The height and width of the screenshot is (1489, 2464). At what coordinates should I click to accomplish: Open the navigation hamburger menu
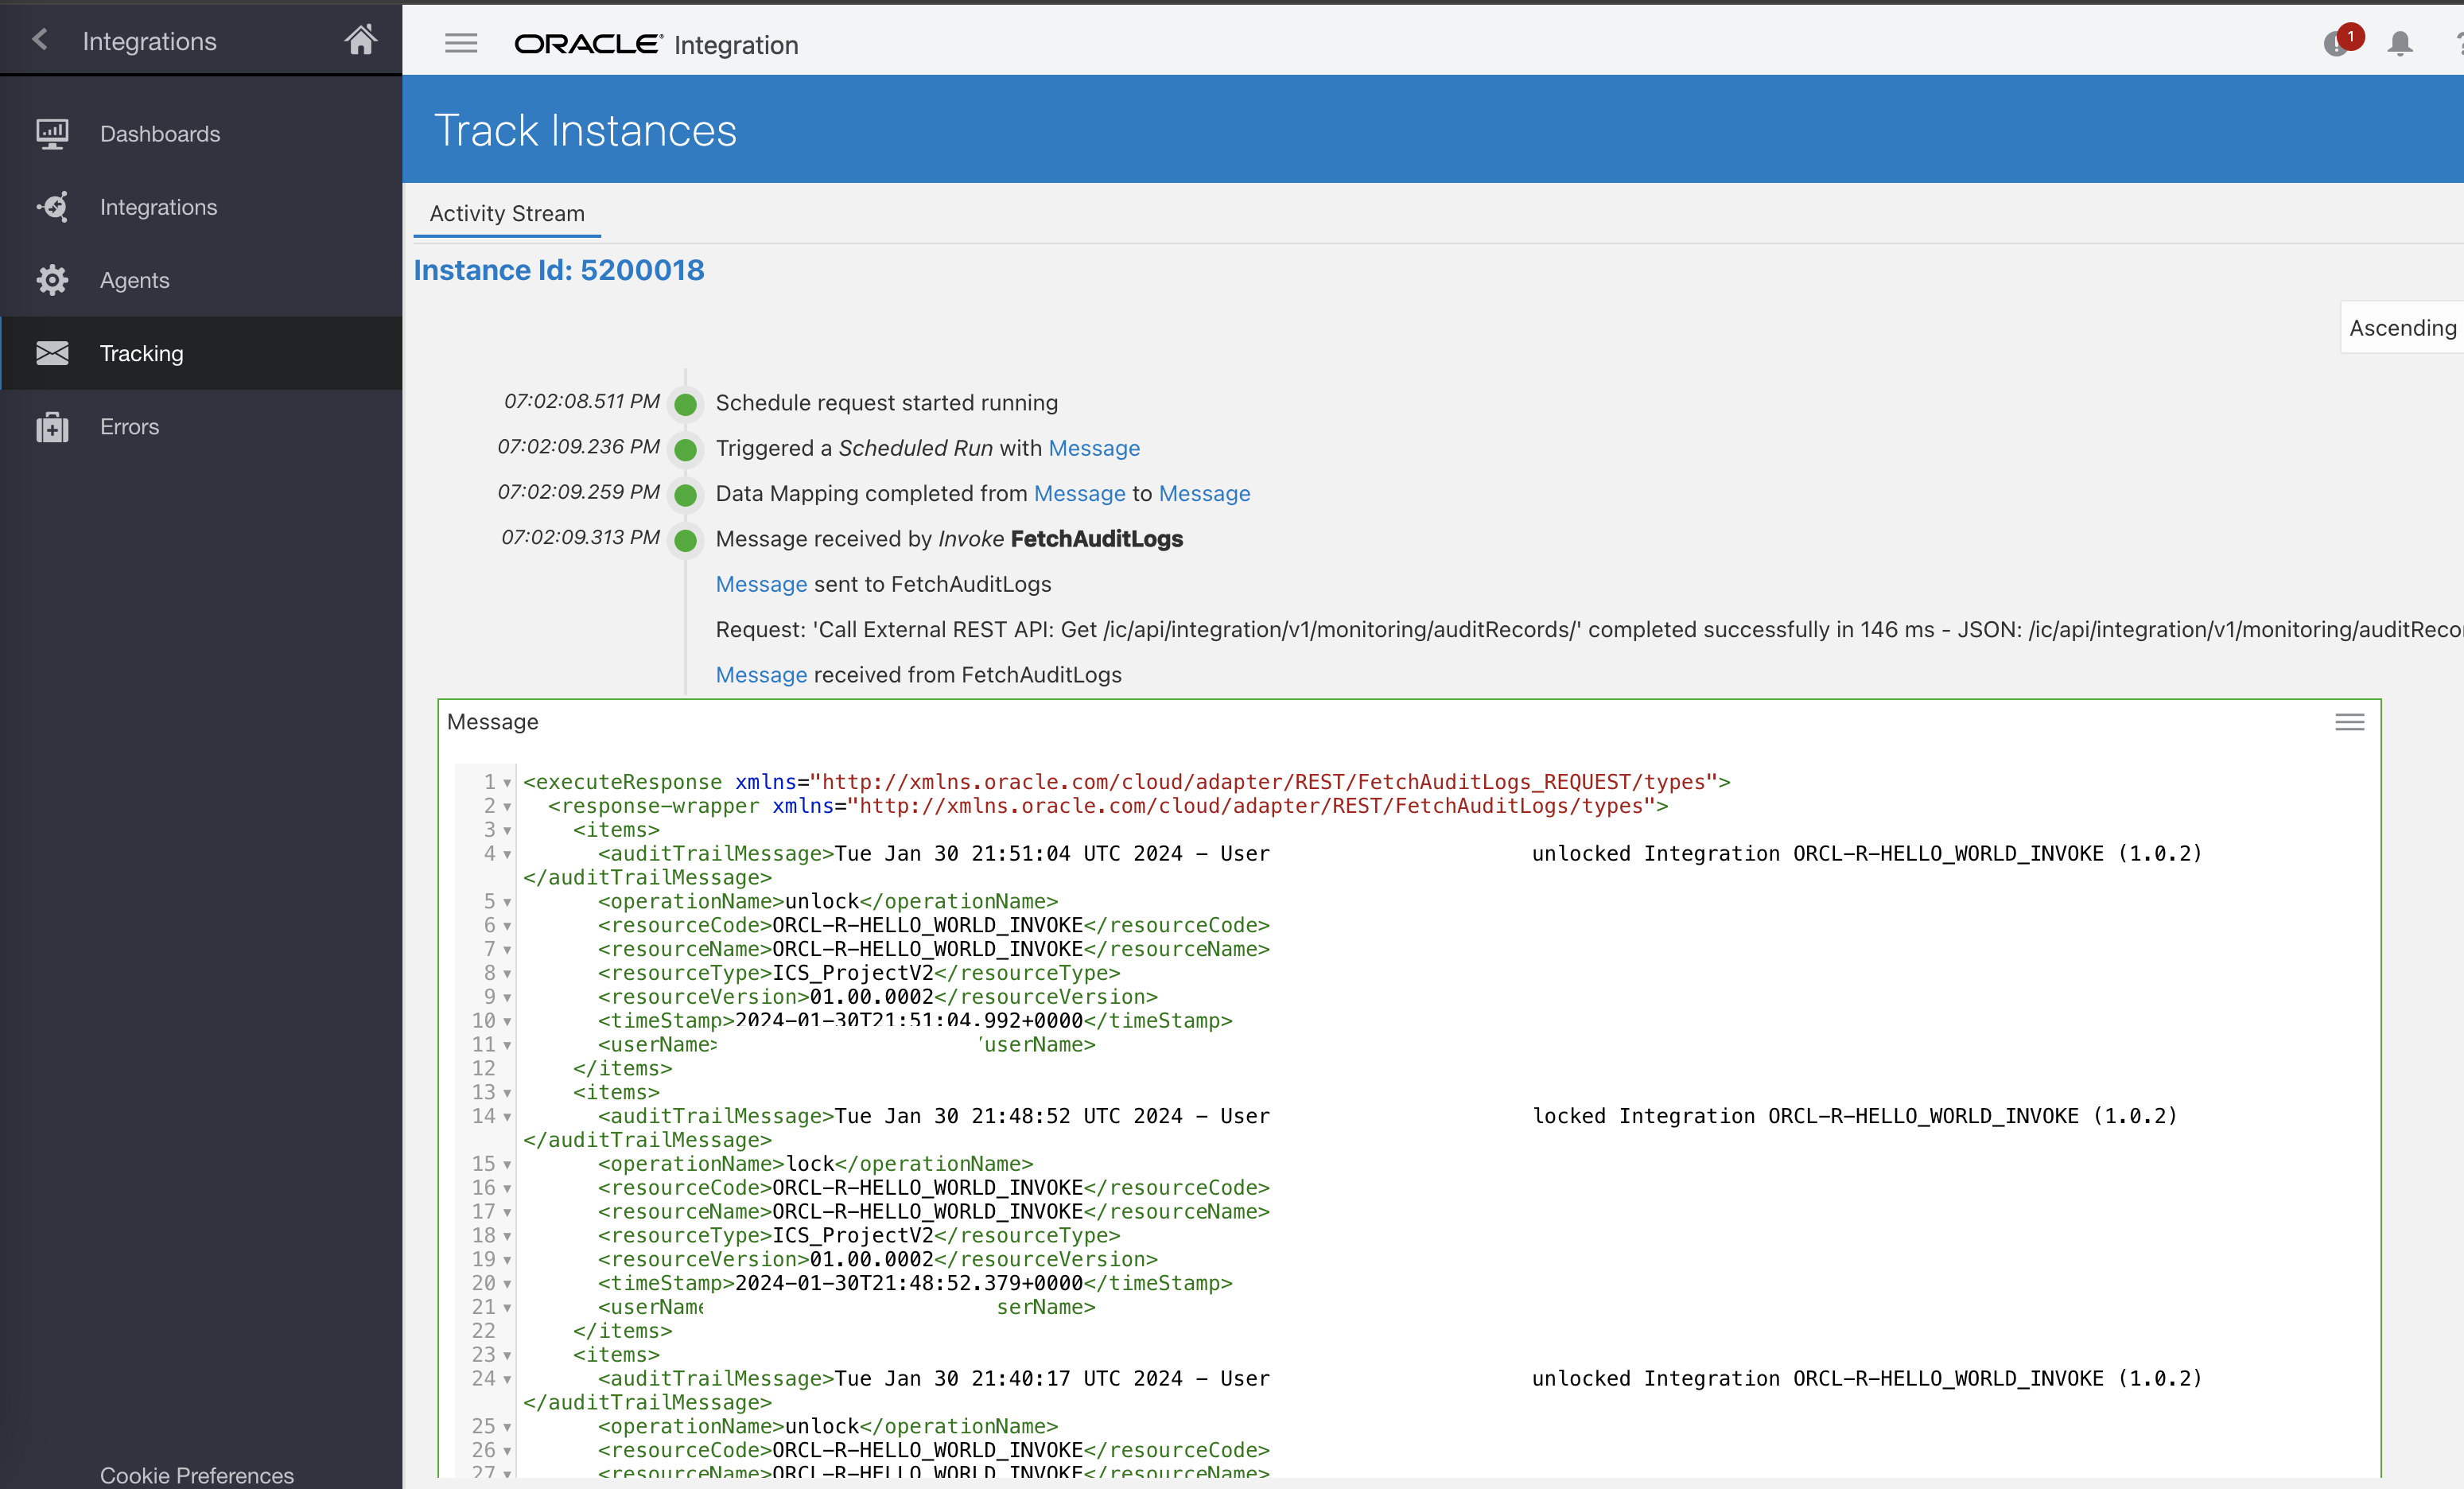[460, 44]
